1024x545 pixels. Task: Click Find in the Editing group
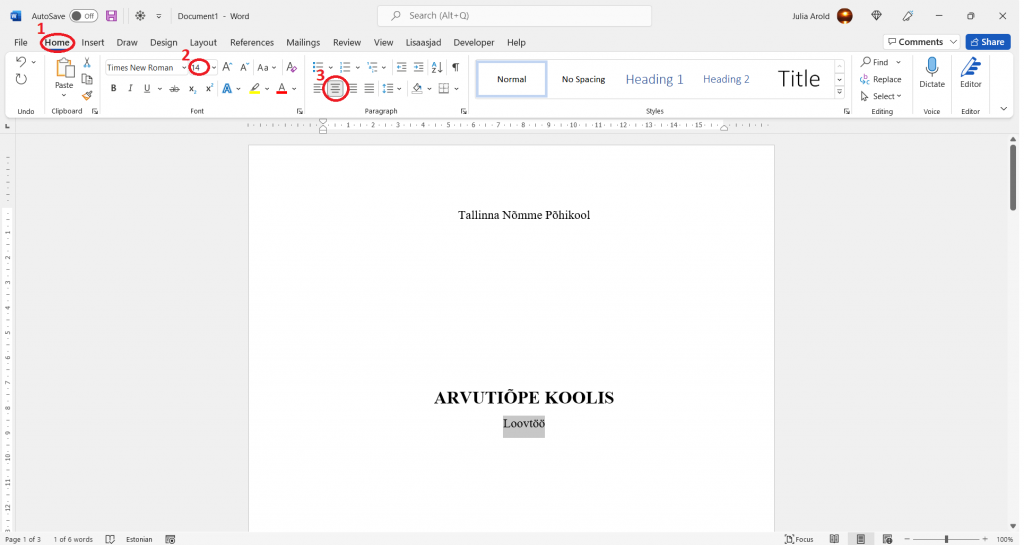(874, 62)
